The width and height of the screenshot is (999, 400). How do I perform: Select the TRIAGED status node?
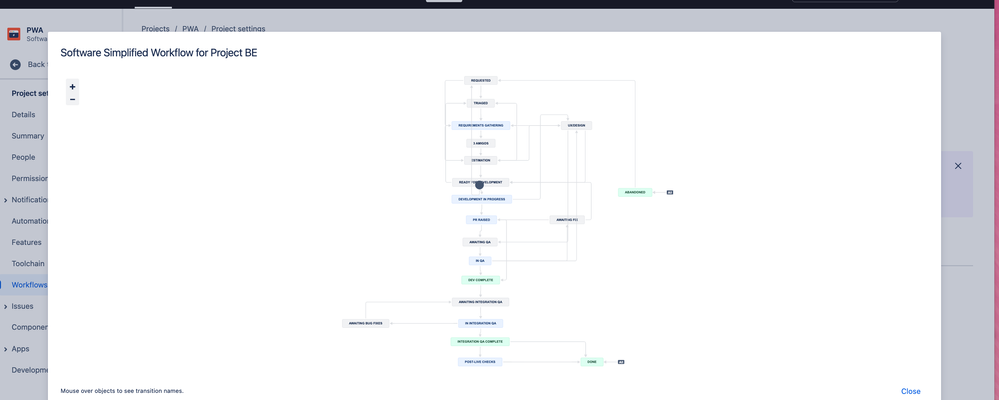click(x=480, y=103)
